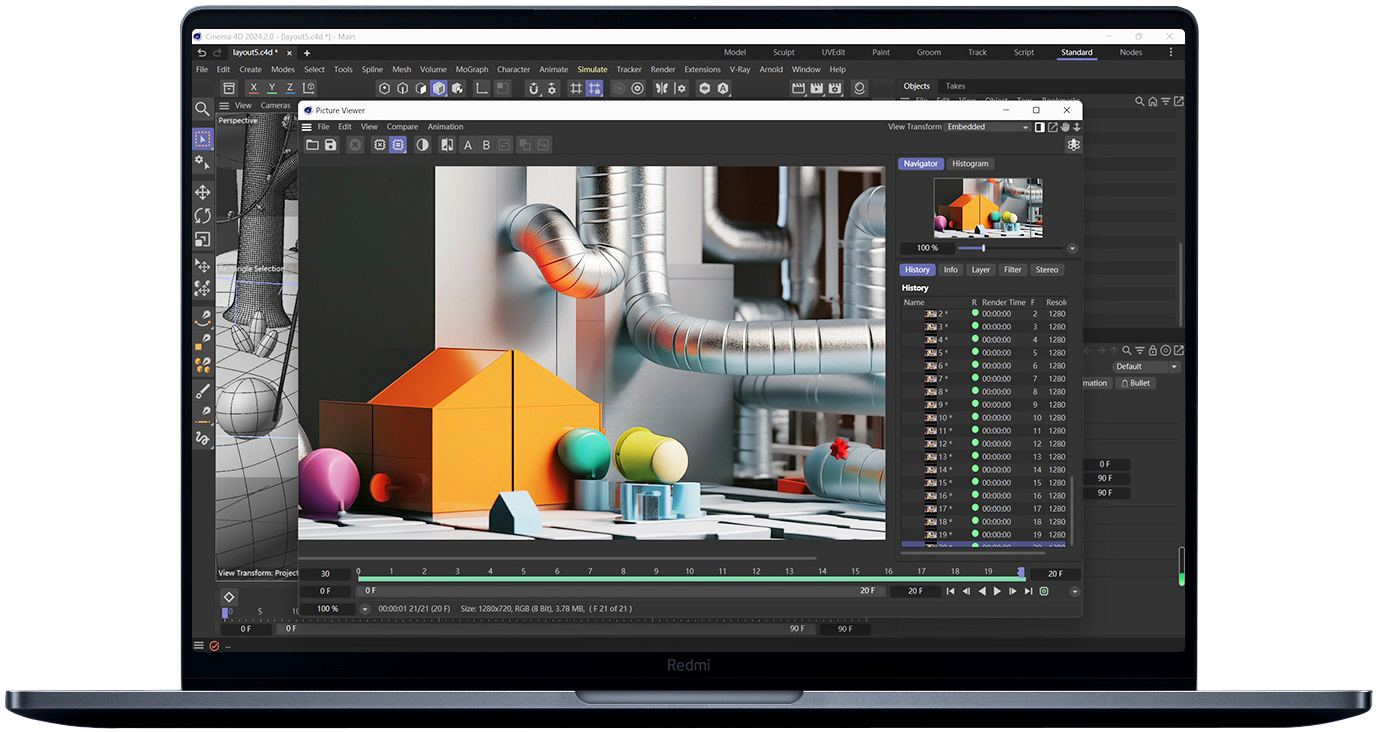Select render history entry 10
1376x732 pixels.
(943, 418)
